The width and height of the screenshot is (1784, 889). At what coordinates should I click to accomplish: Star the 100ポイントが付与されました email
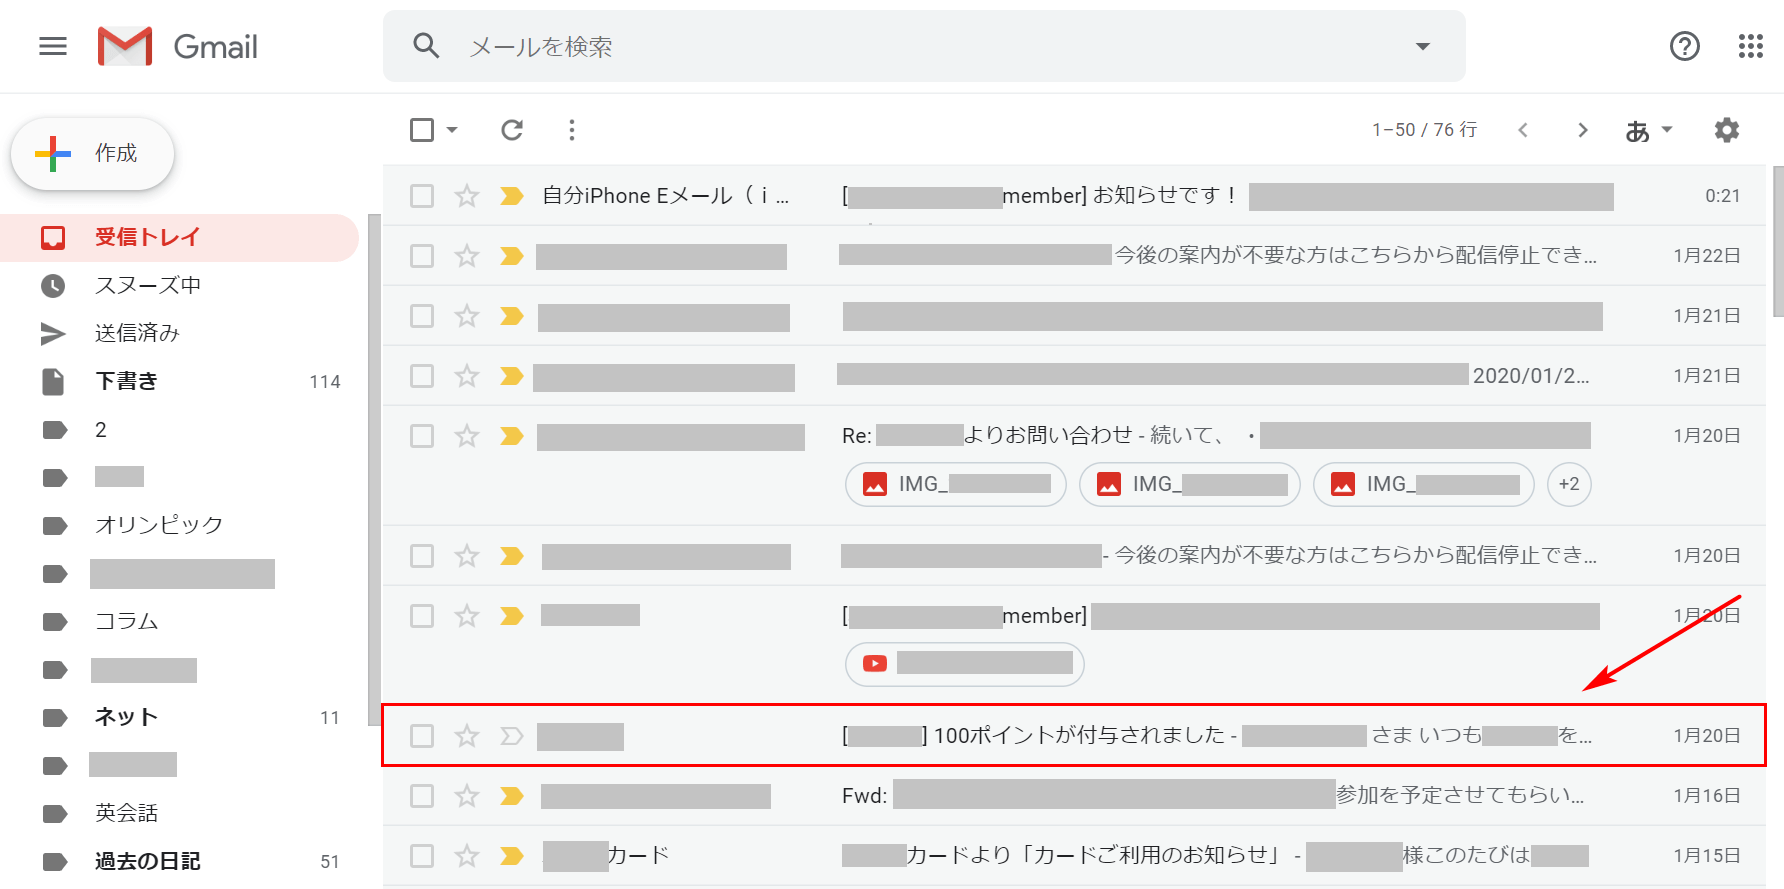click(467, 736)
